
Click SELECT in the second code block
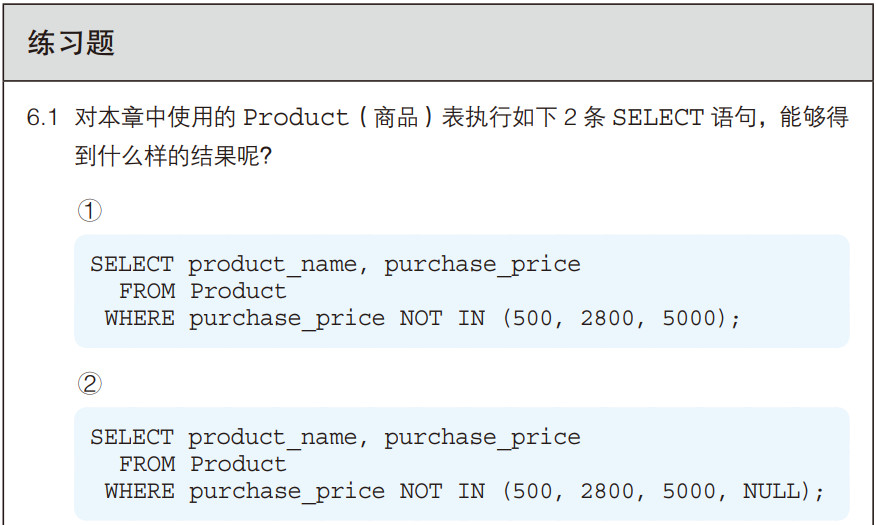tap(132, 437)
